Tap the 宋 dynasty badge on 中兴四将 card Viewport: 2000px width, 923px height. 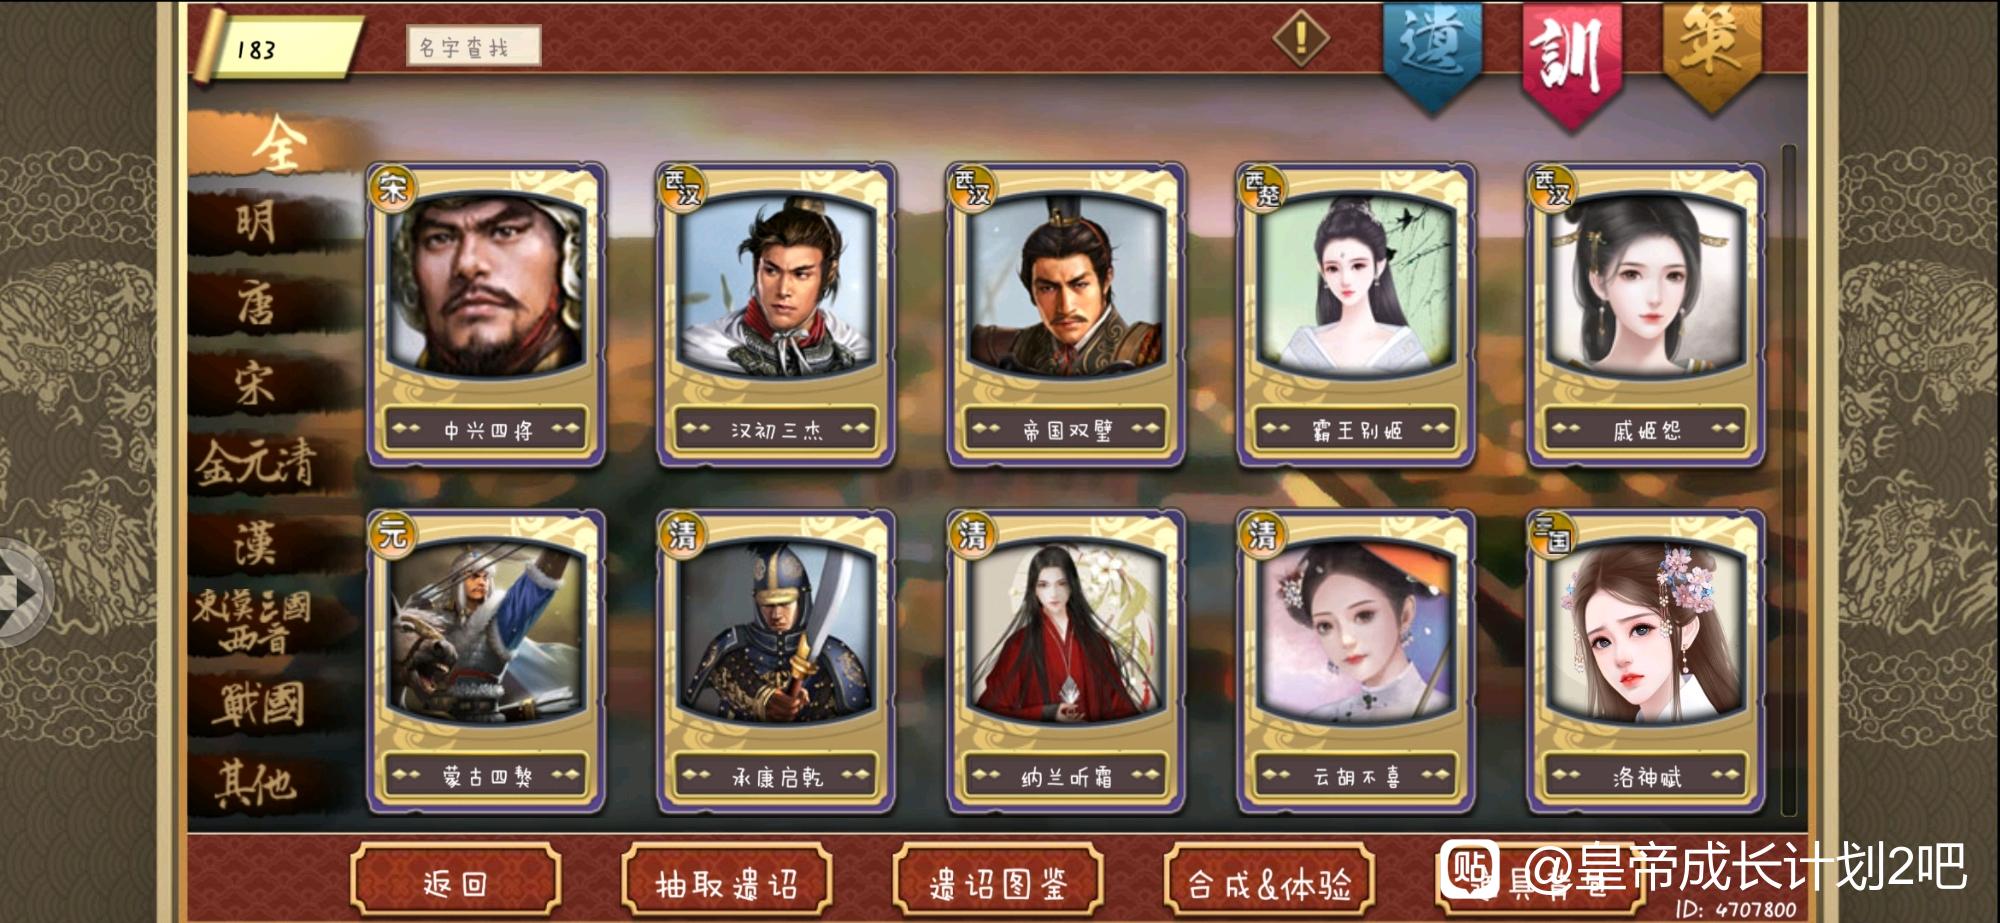[x=392, y=188]
